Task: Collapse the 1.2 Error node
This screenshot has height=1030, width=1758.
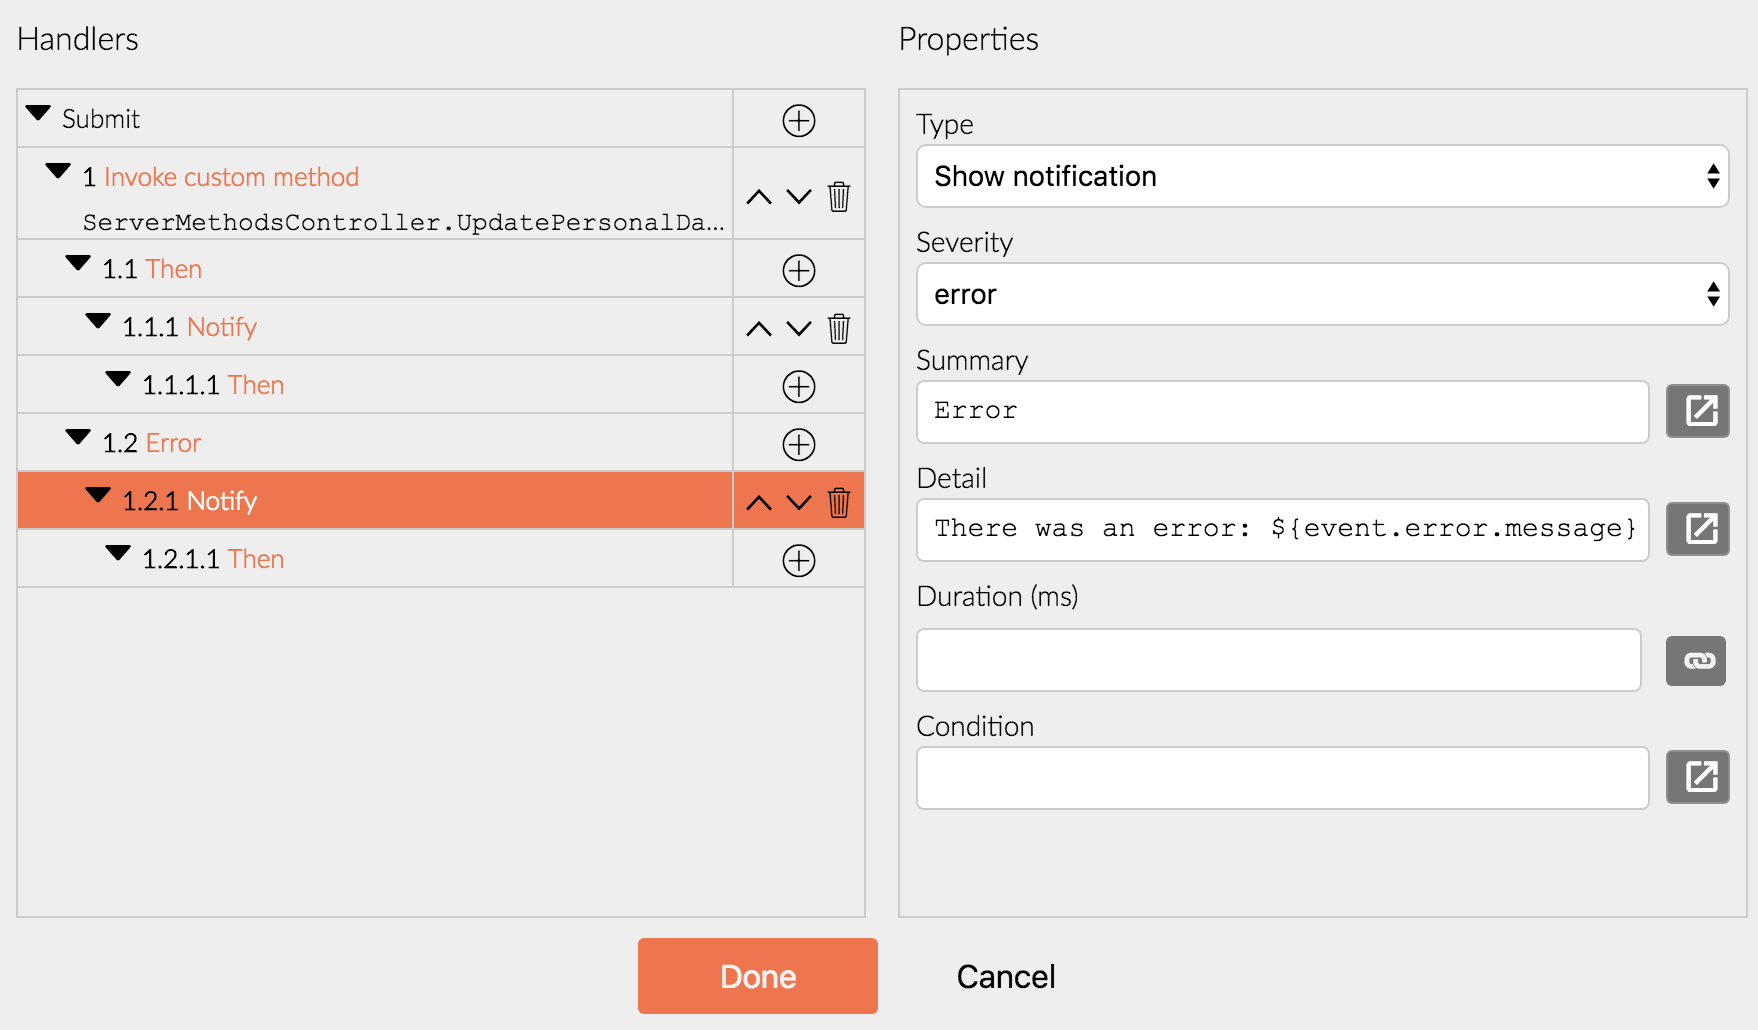Action: 78,437
